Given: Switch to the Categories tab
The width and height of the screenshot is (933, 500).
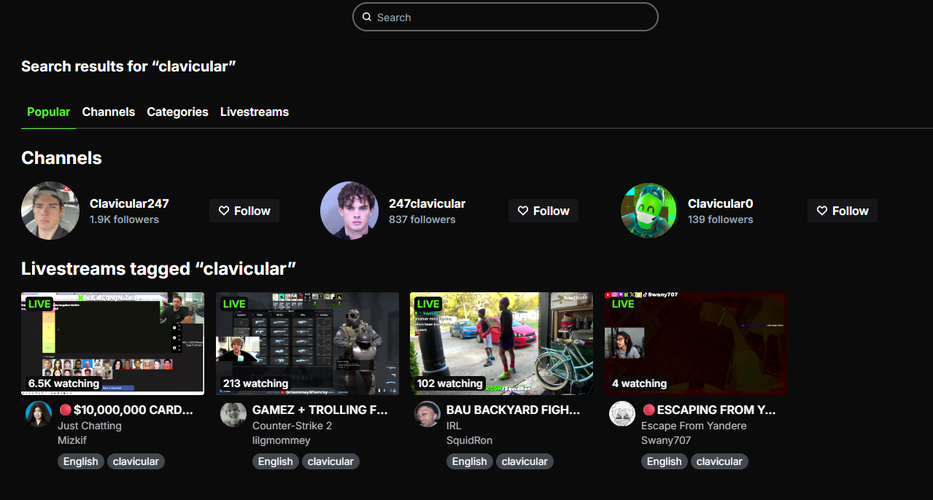Looking at the screenshot, I should [177, 112].
